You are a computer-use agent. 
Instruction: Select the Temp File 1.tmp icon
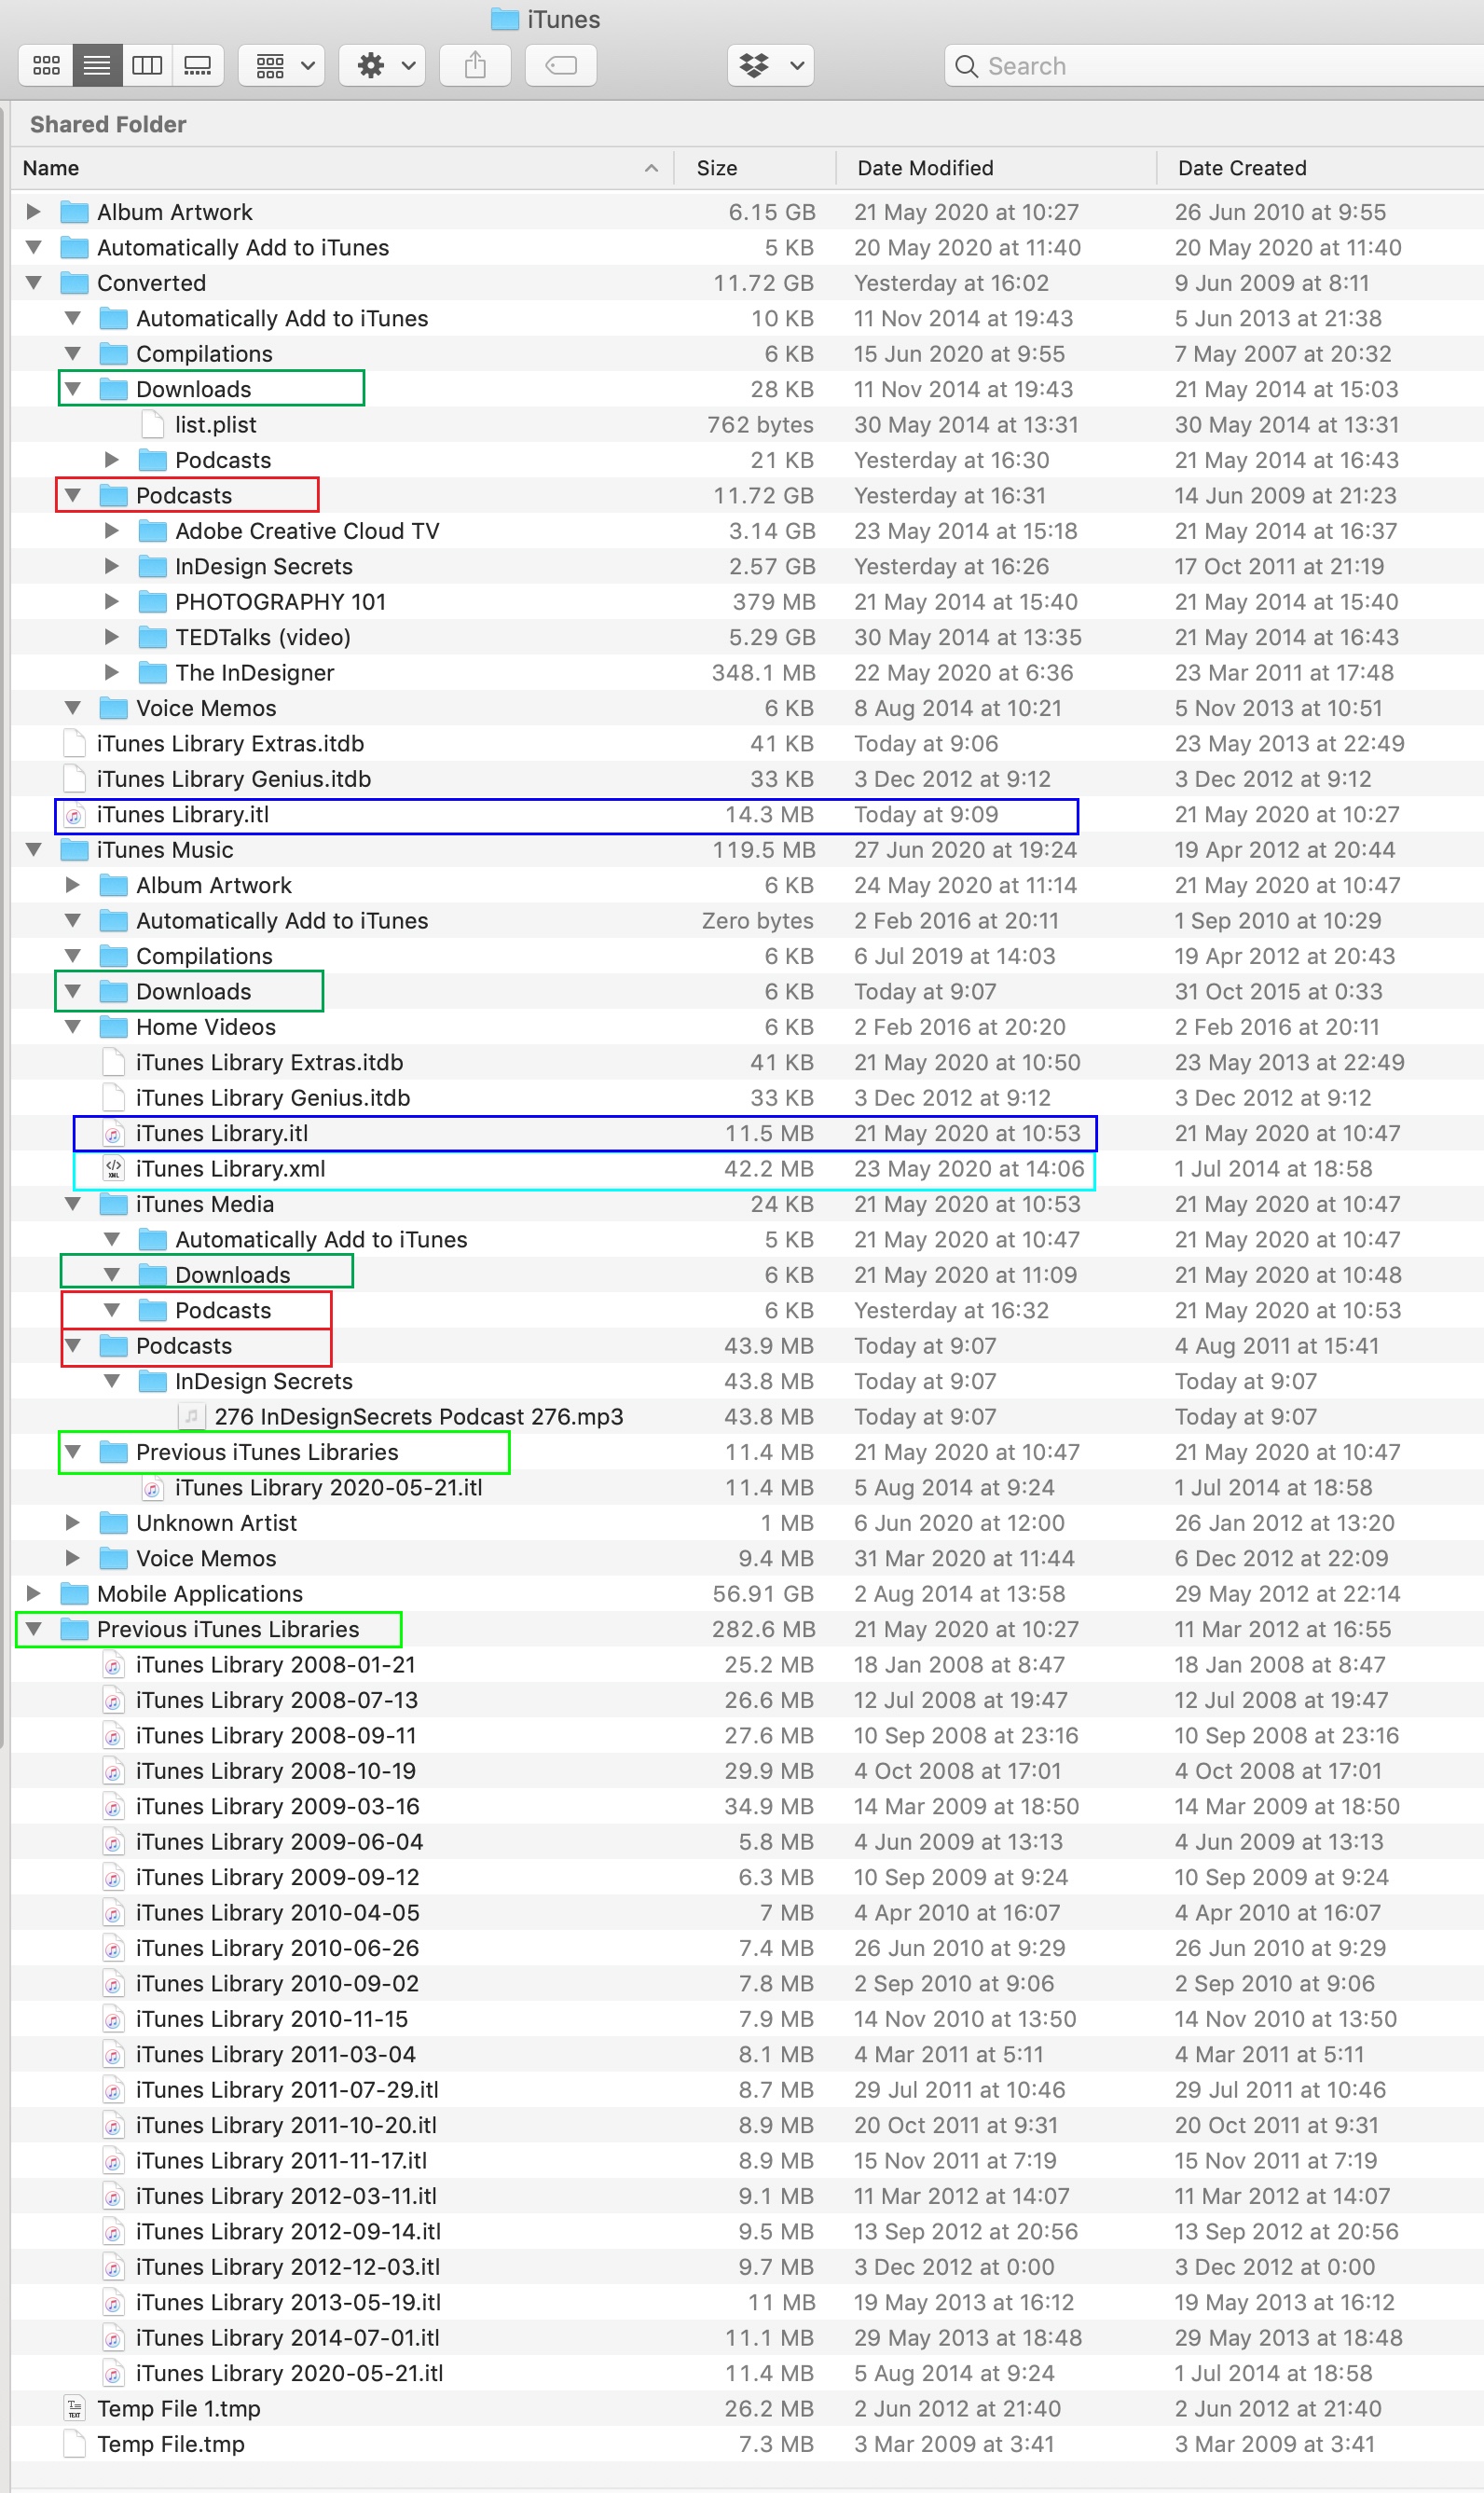click(74, 2409)
